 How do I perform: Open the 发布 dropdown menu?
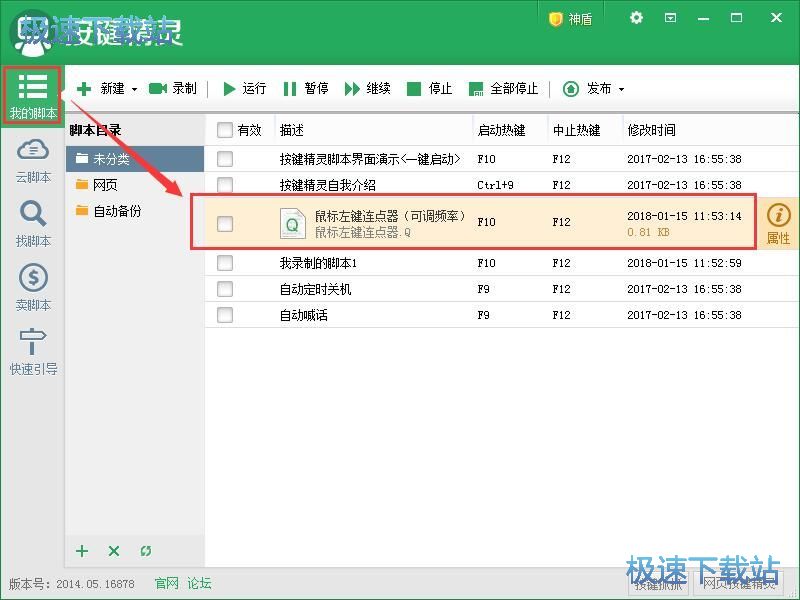coord(622,88)
